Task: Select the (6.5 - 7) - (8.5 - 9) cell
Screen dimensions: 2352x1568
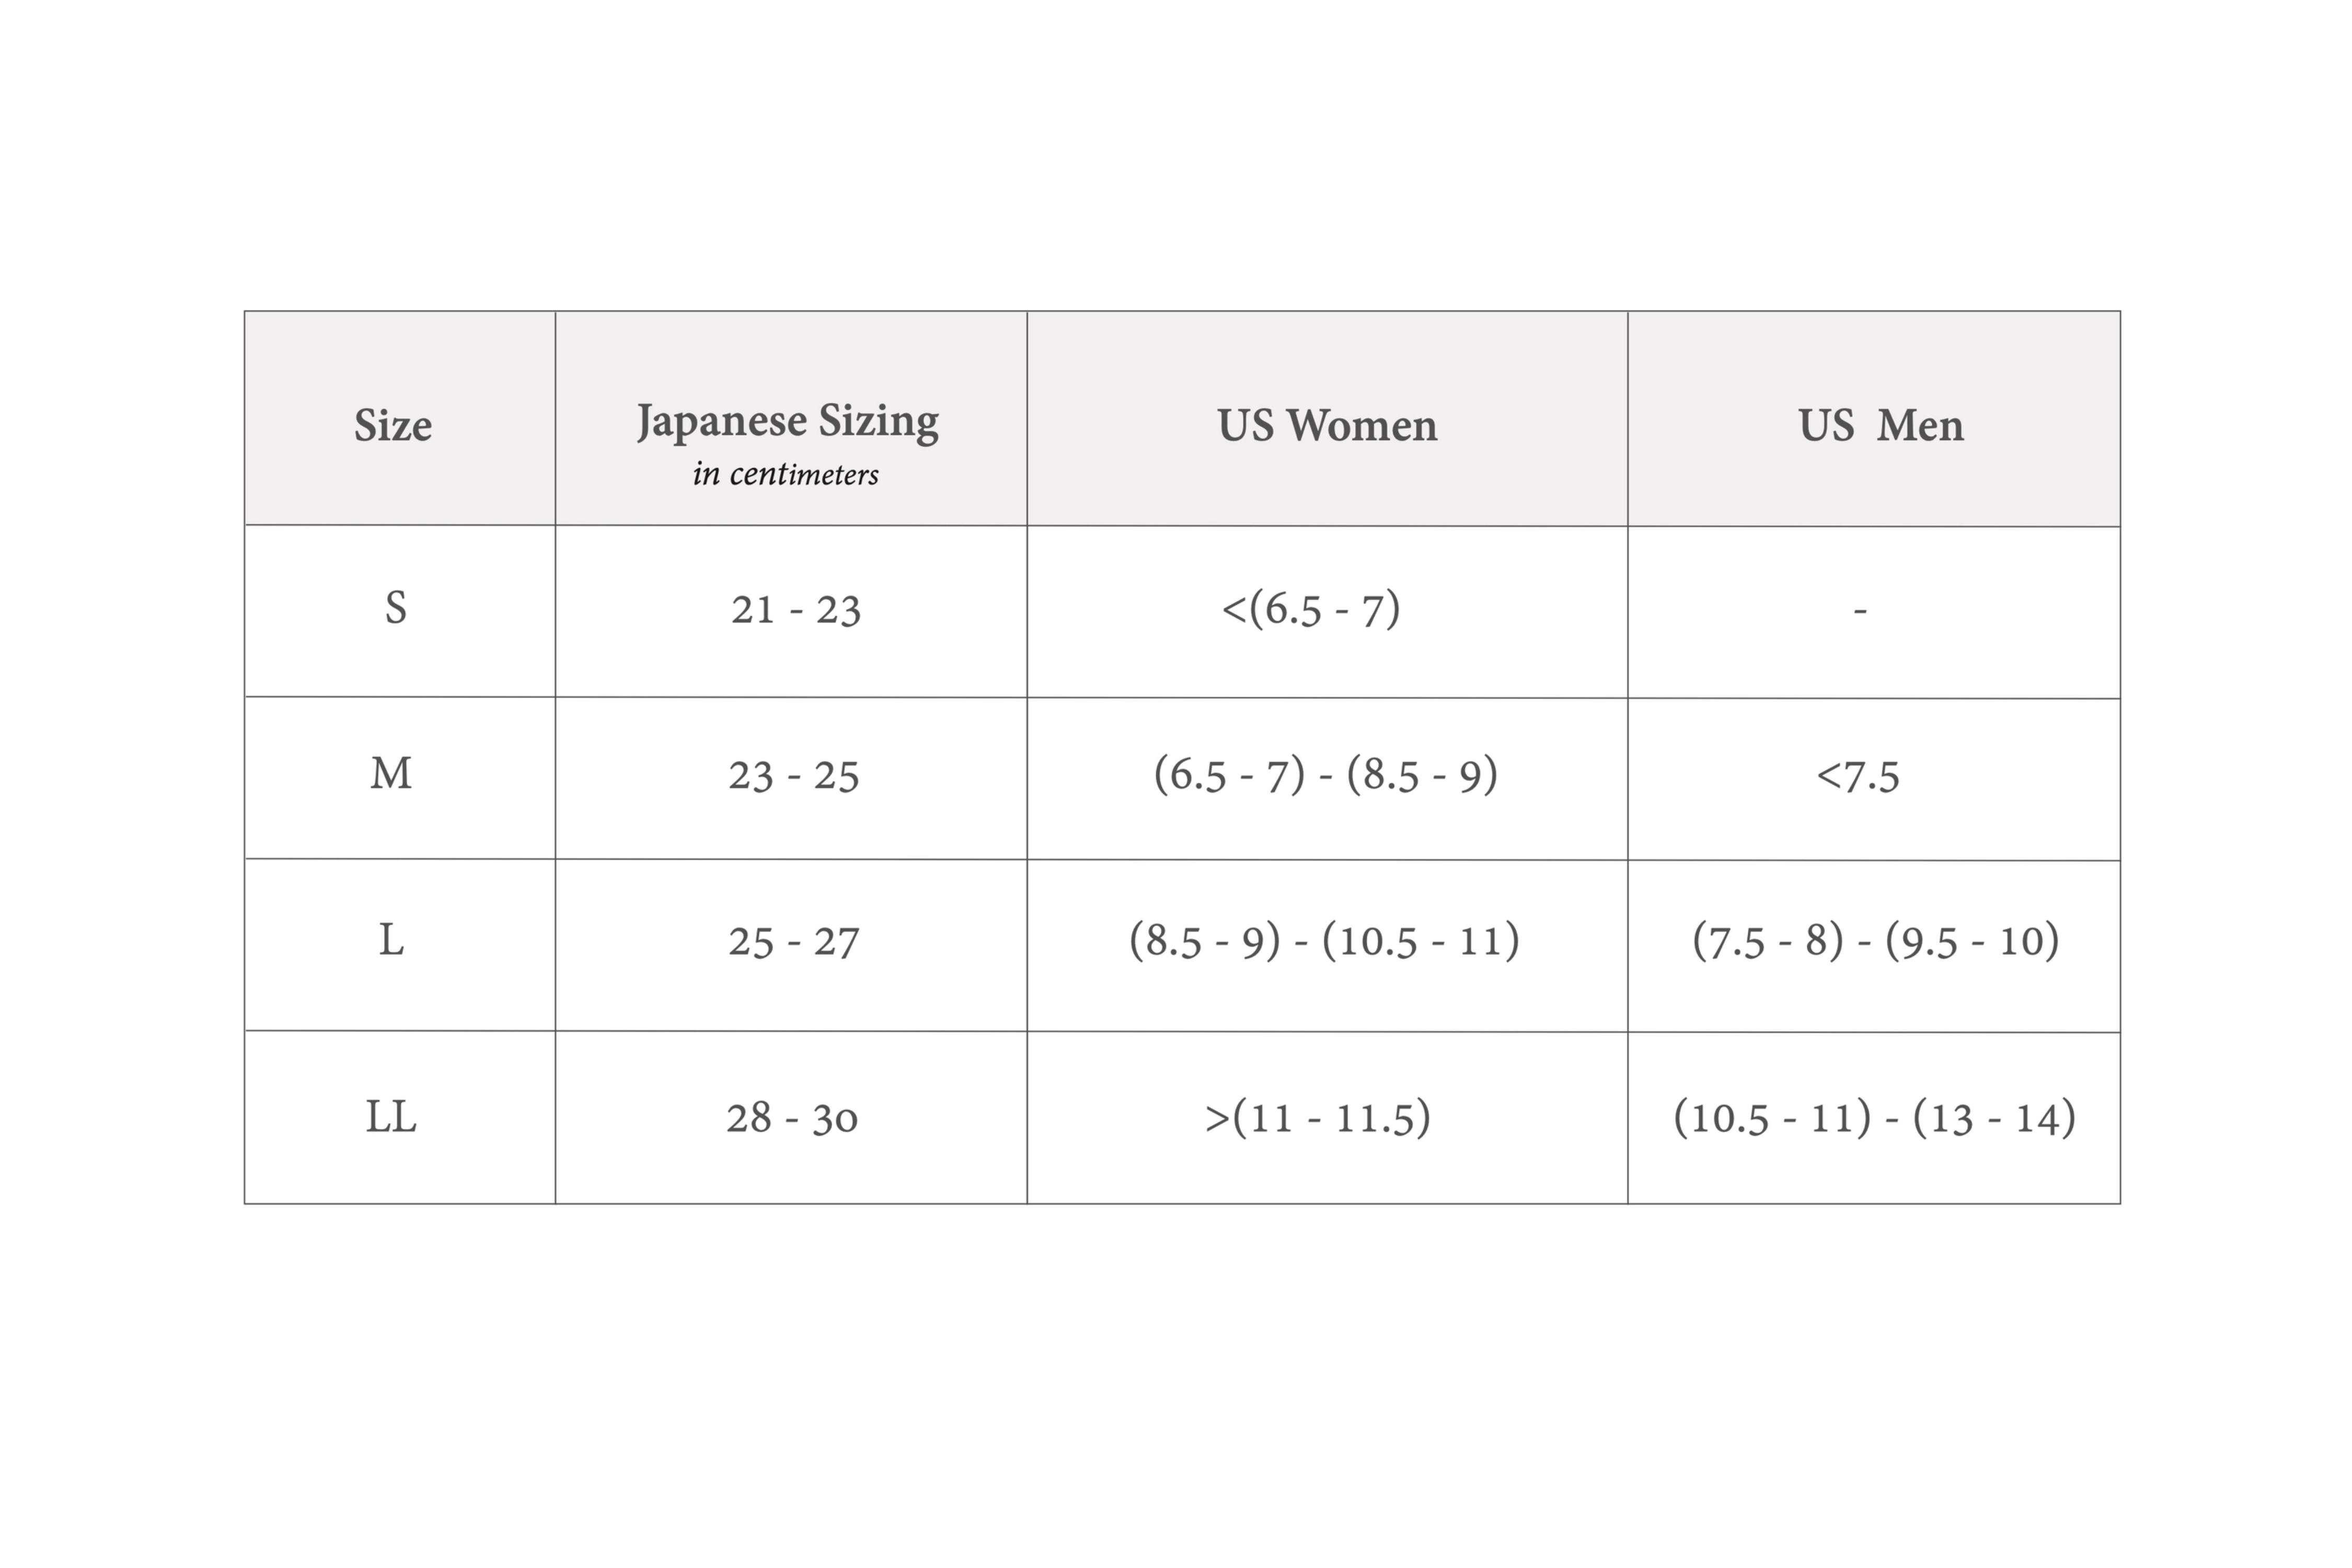Action: [x=1326, y=775]
